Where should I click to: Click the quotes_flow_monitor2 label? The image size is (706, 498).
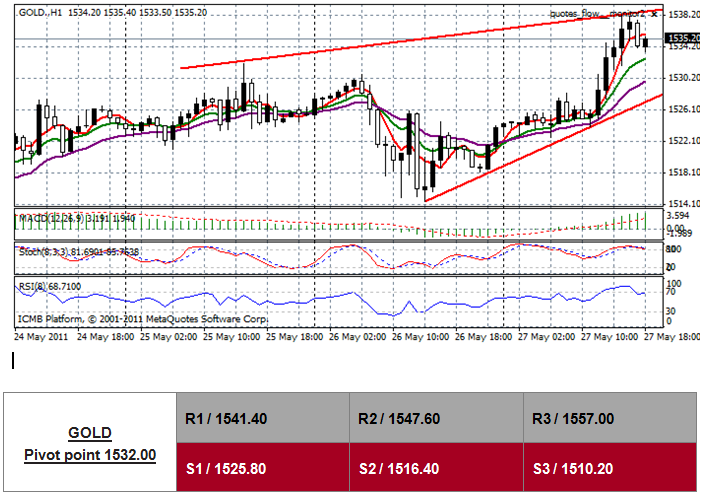598,14
